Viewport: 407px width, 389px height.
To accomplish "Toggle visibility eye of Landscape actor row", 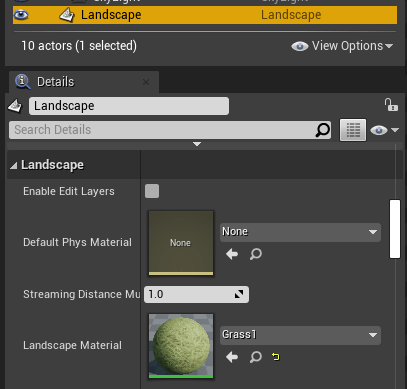I will point(21,15).
